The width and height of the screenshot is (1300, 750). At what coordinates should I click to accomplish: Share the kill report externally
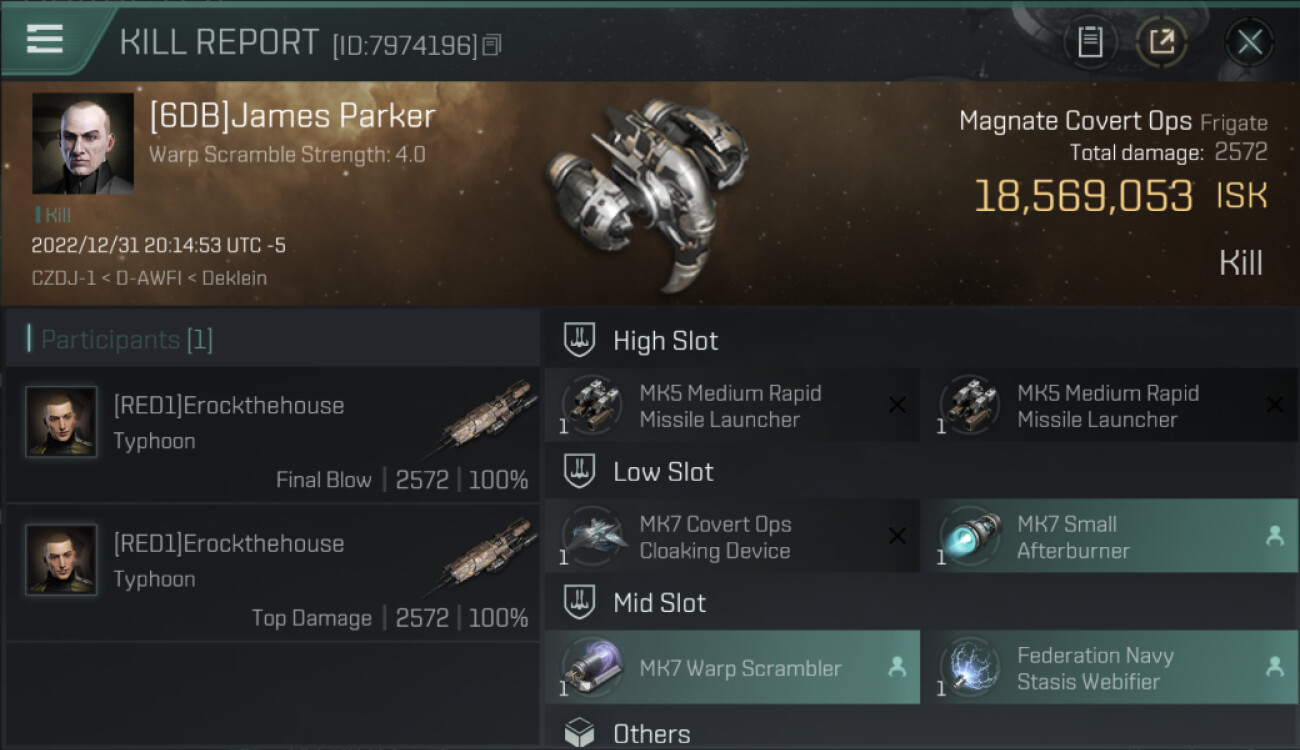point(1161,42)
